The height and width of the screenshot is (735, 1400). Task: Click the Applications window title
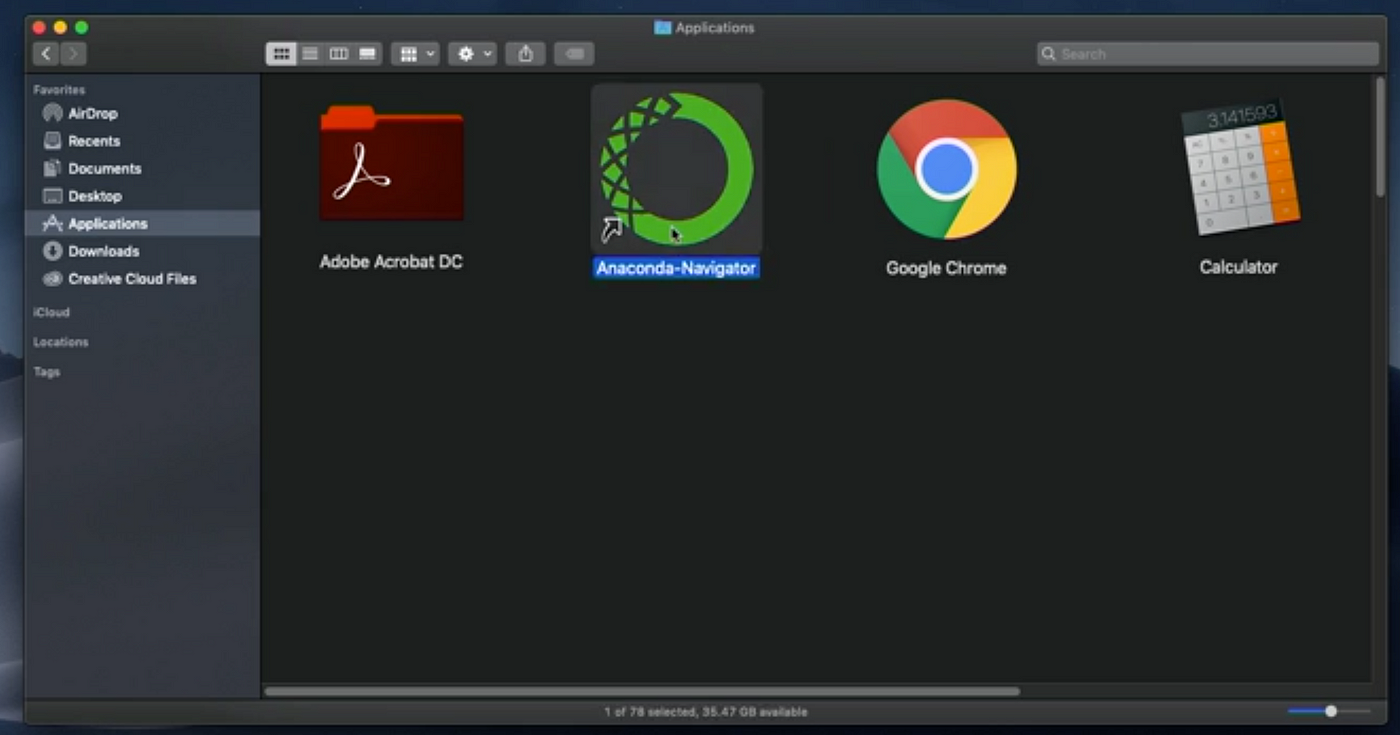click(x=715, y=28)
